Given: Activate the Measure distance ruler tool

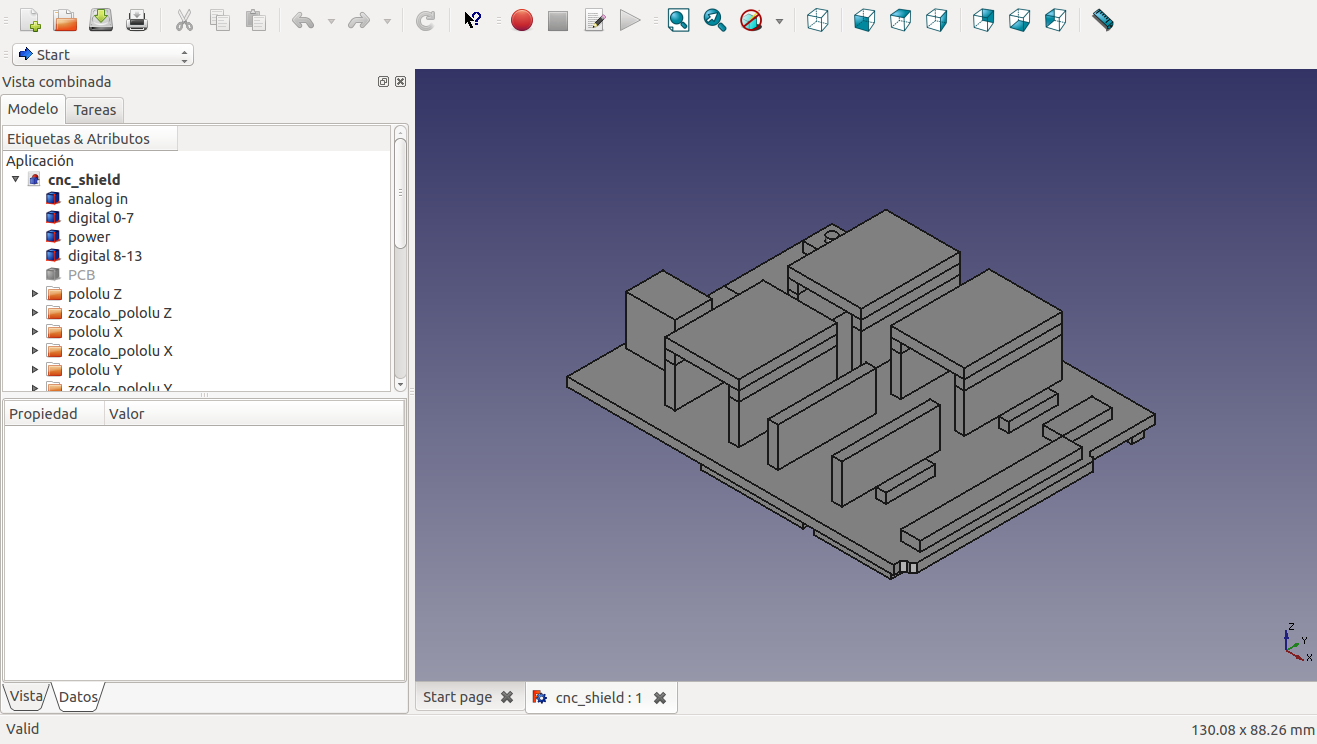Looking at the screenshot, I should point(1103,20).
